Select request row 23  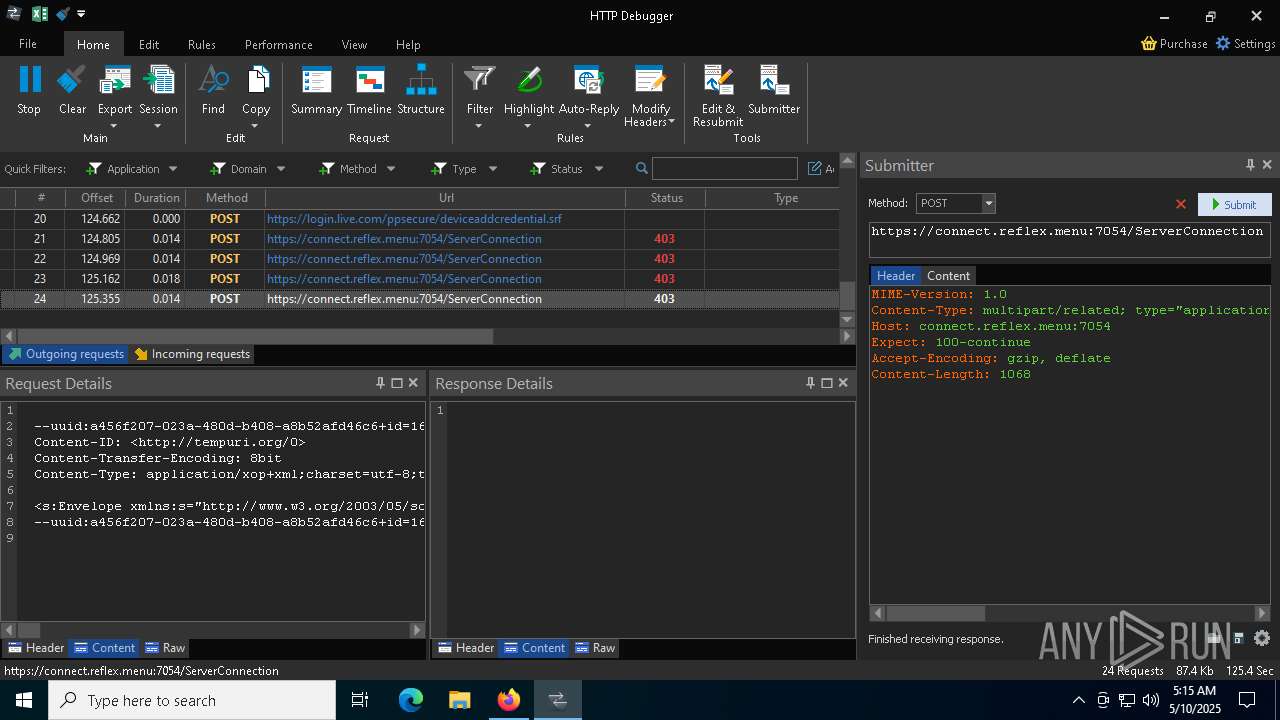tap(420, 279)
